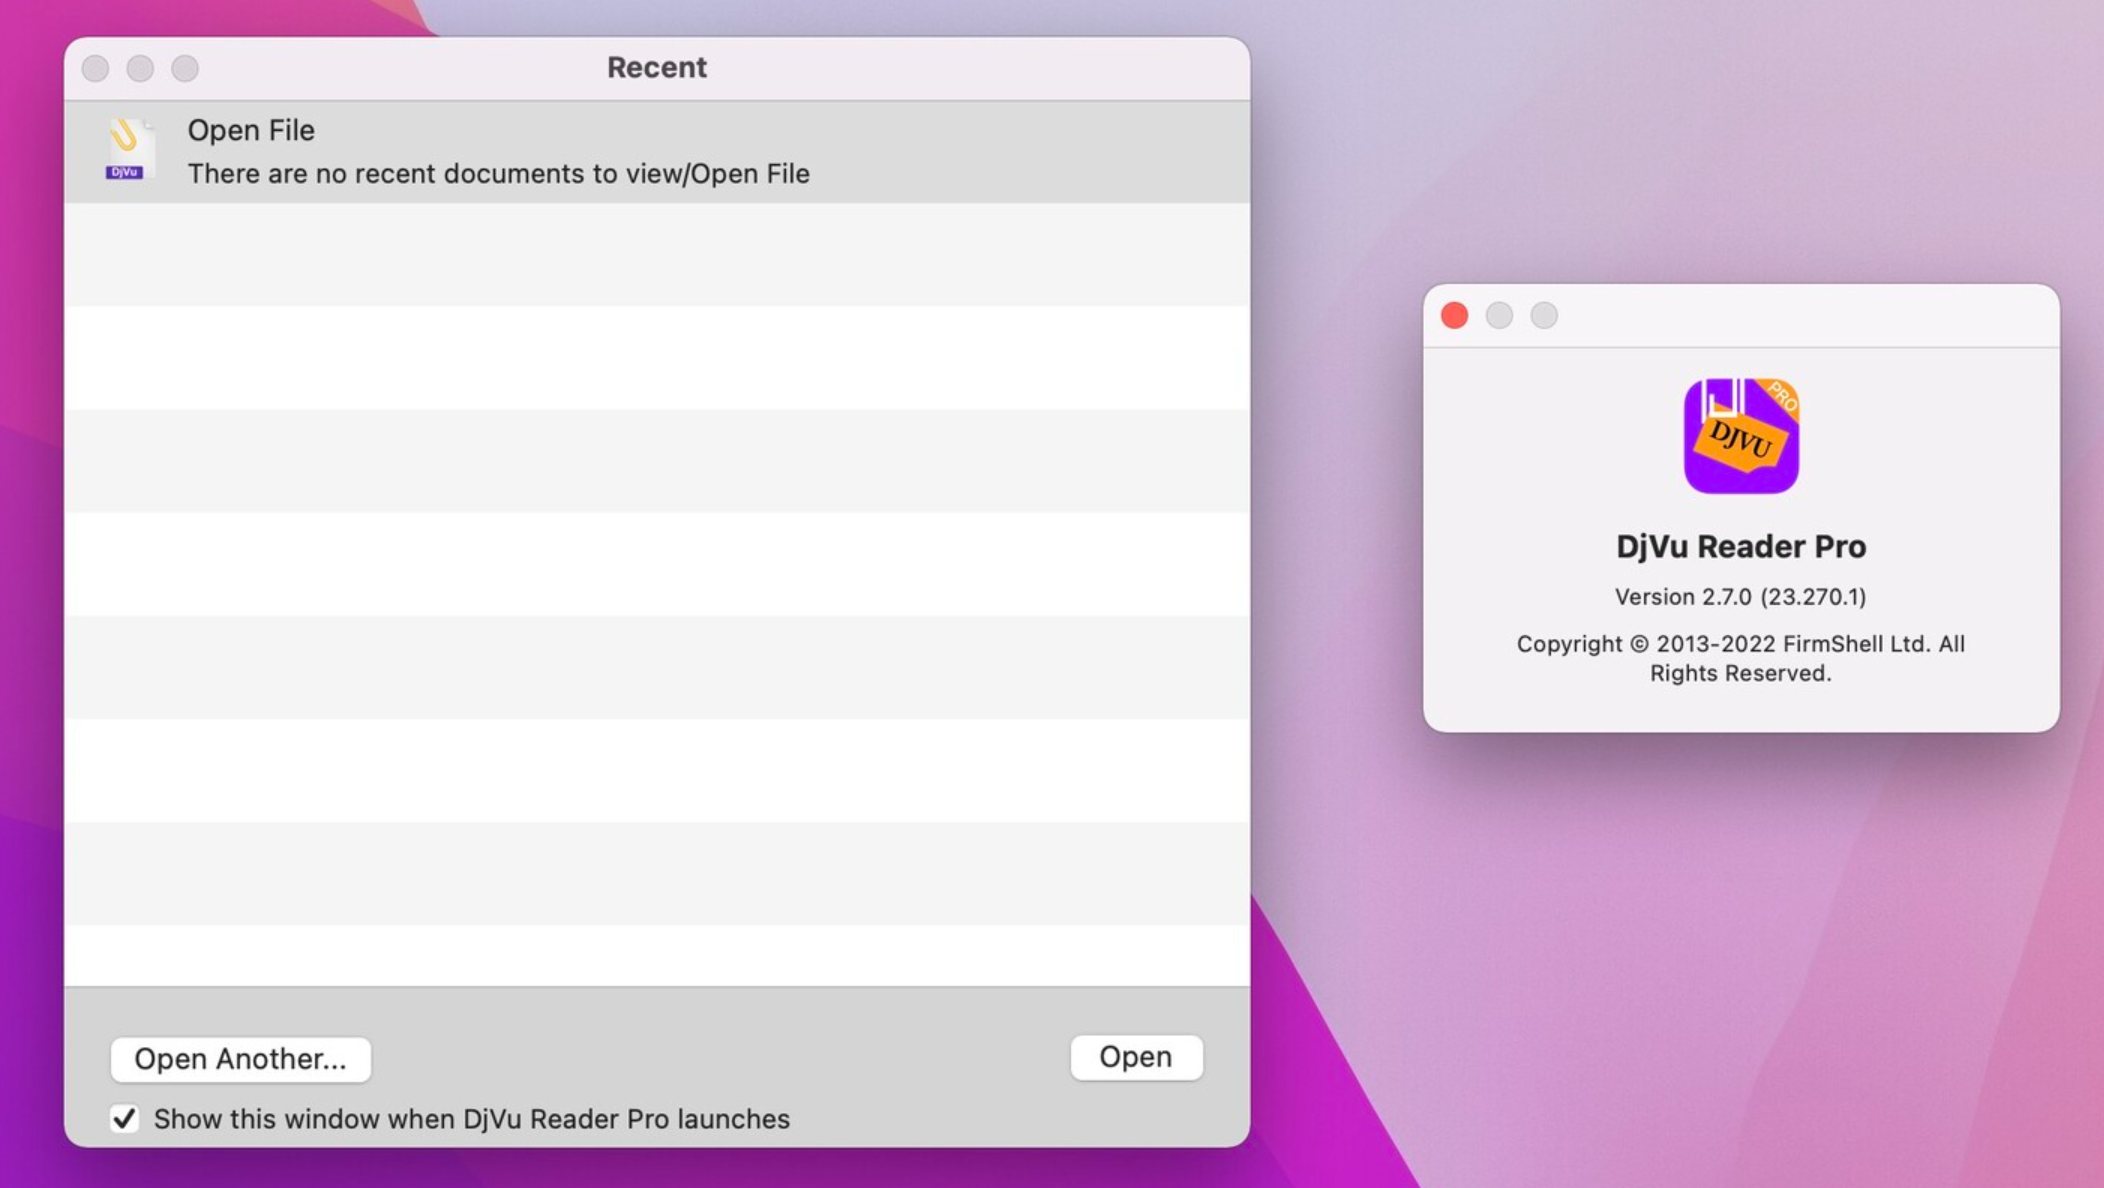2104x1188 pixels.
Task: Uncheck Show this window when launches checkbox
Action: (x=124, y=1118)
